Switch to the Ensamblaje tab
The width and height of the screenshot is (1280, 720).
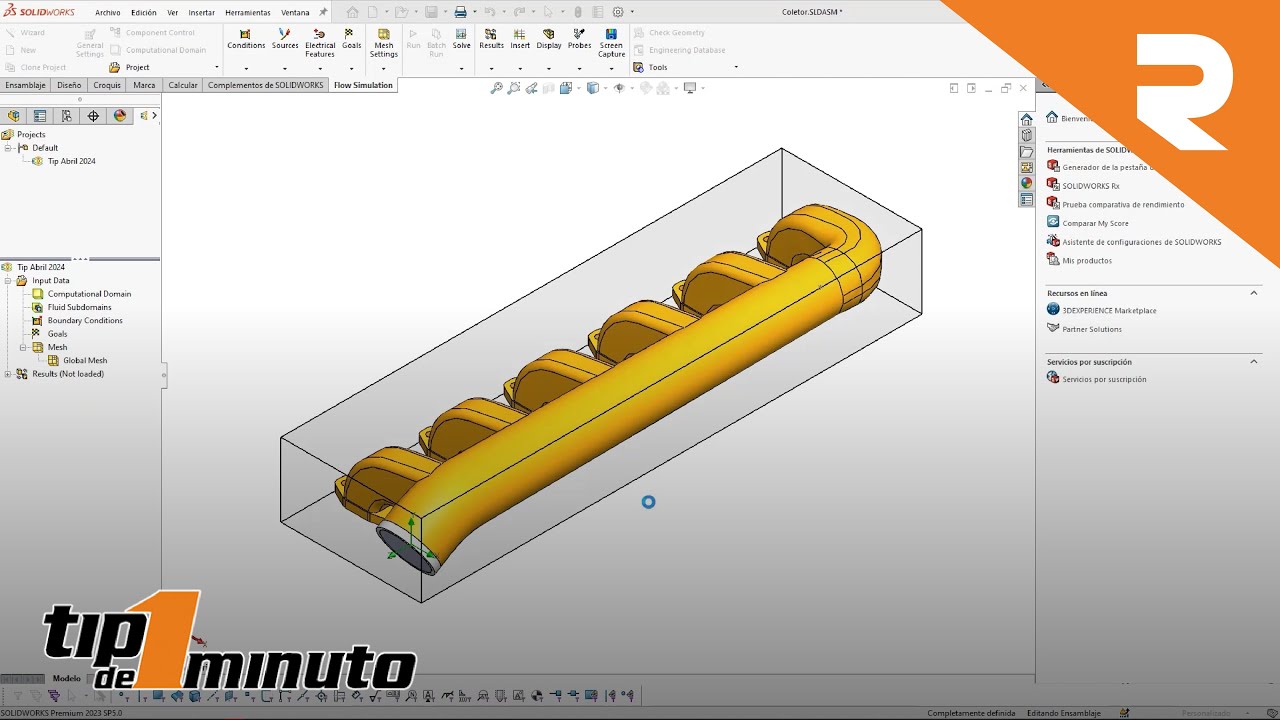(x=25, y=85)
